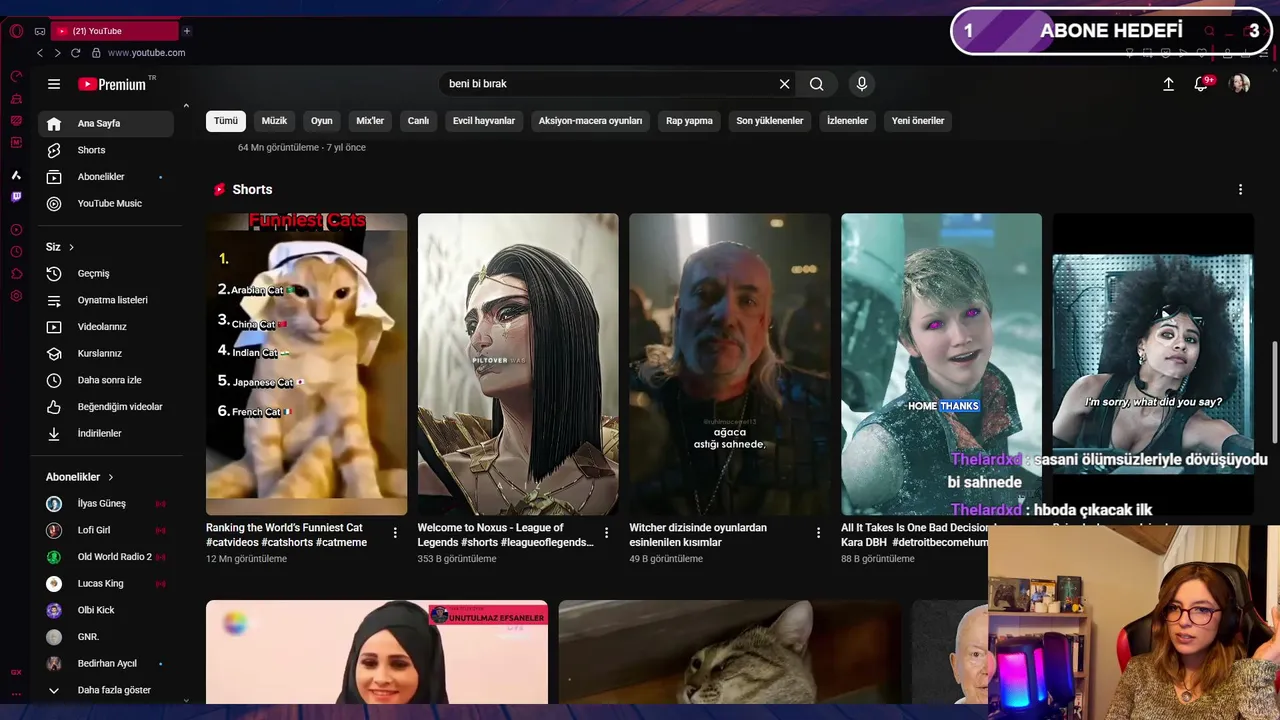The image size is (1280, 720).
Task: Open Bedirhan Aycıl channel
Action: click(x=106, y=663)
